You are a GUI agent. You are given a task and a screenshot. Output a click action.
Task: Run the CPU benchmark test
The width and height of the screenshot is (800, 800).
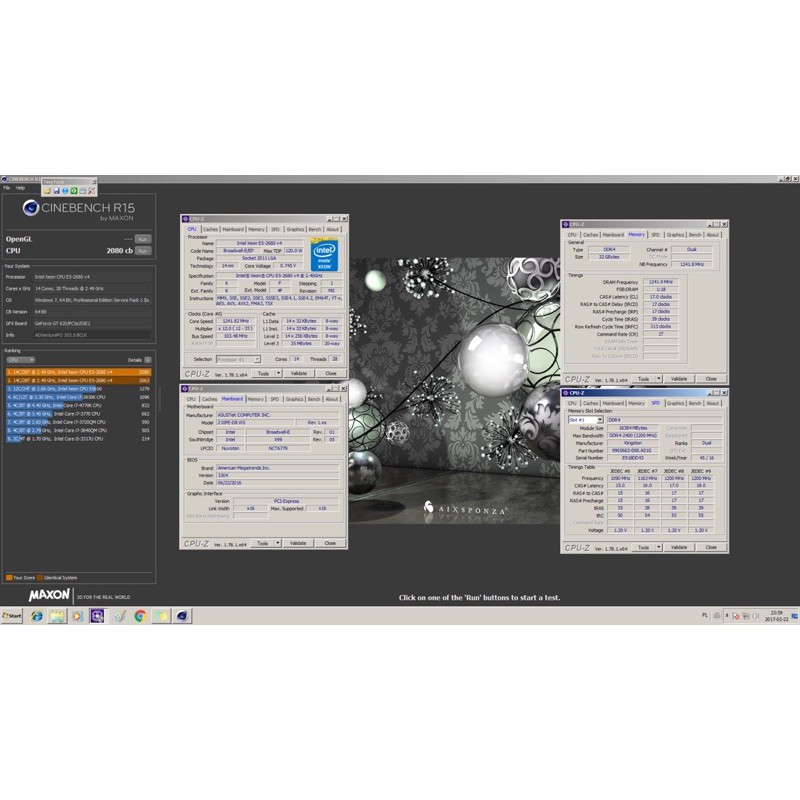(x=142, y=251)
